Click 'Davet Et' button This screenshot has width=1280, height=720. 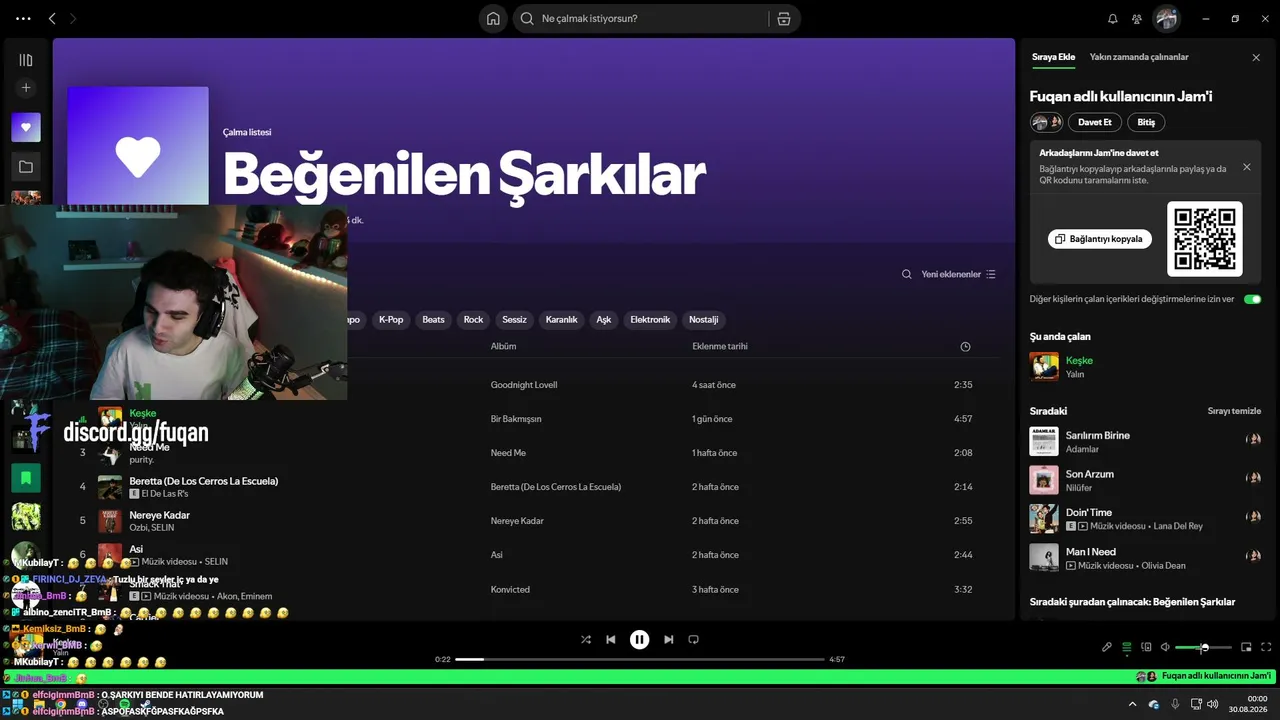pyautogui.click(x=1094, y=122)
